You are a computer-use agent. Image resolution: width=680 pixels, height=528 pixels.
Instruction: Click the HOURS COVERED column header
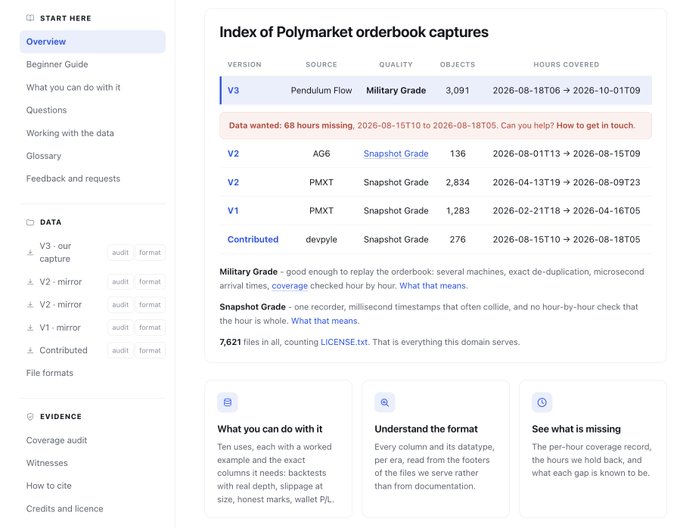pos(566,64)
